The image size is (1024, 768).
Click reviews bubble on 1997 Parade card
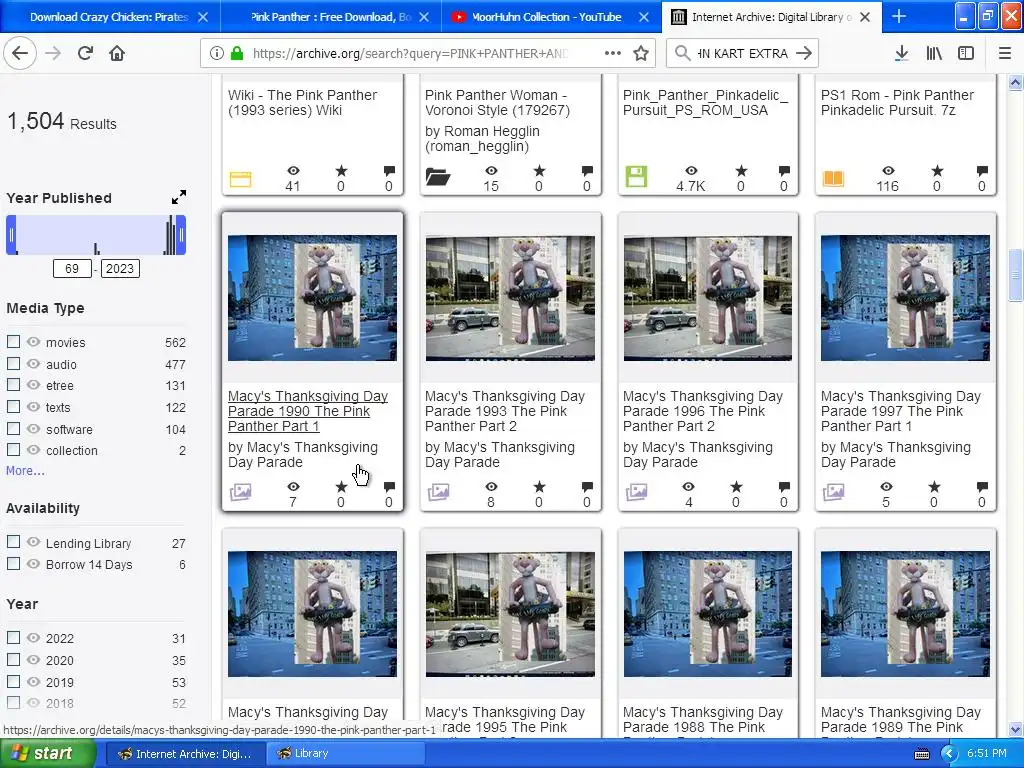click(x=982, y=487)
